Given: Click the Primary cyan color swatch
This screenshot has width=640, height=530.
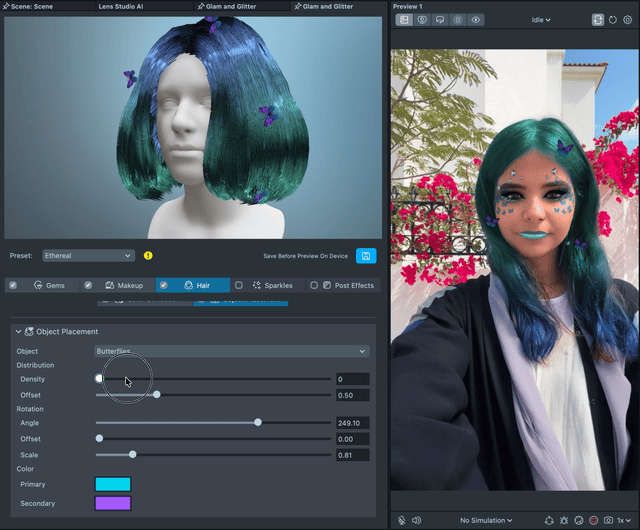Looking at the screenshot, I should (113, 484).
